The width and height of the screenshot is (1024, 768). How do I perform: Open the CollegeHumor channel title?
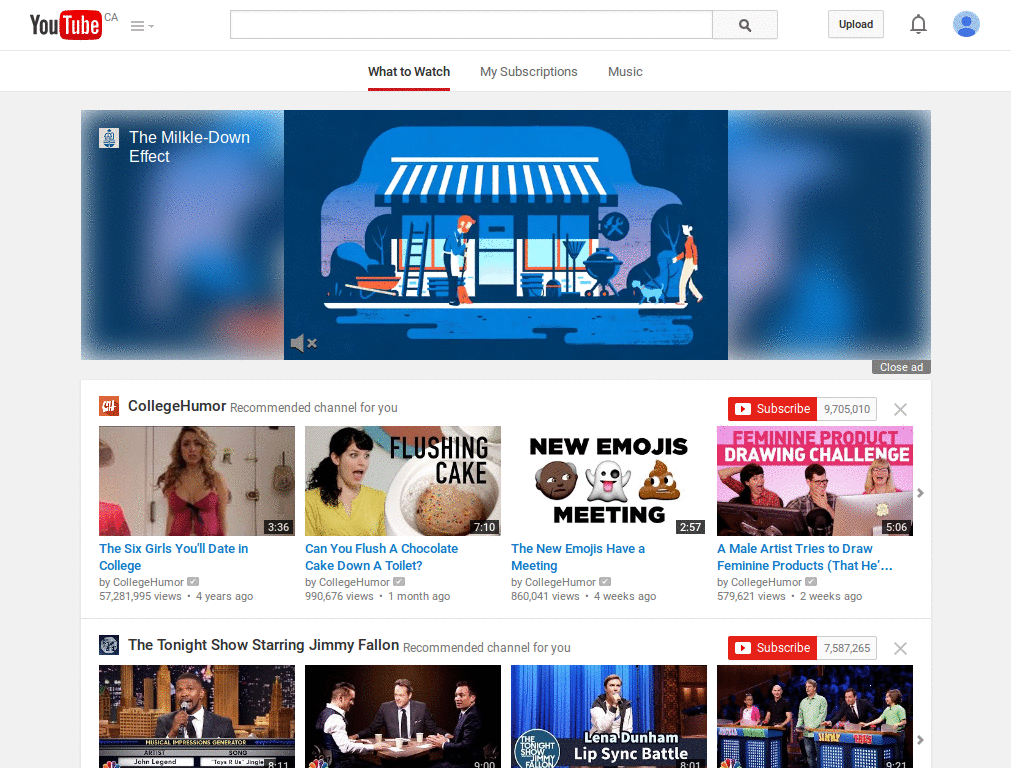click(177, 406)
